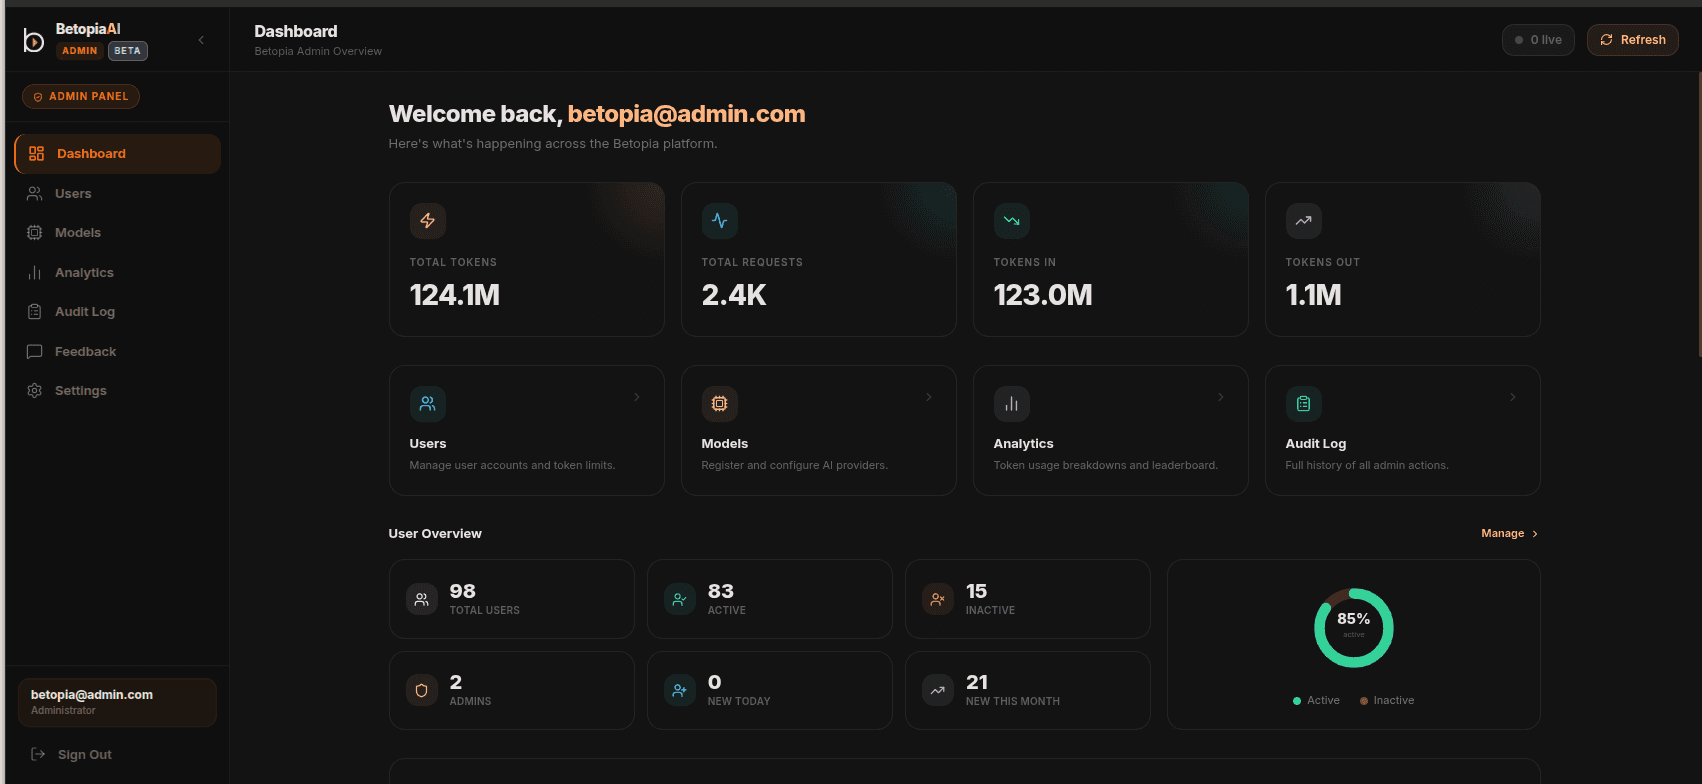Click the Active users check icon
1702x784 pixels.
point(680,600)
